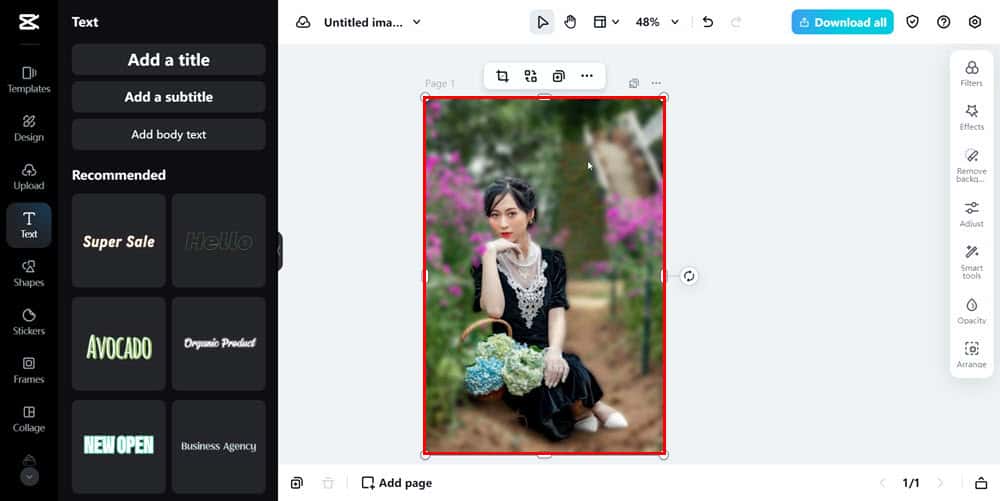Collapse the Text side panel handle

[279, 251]
